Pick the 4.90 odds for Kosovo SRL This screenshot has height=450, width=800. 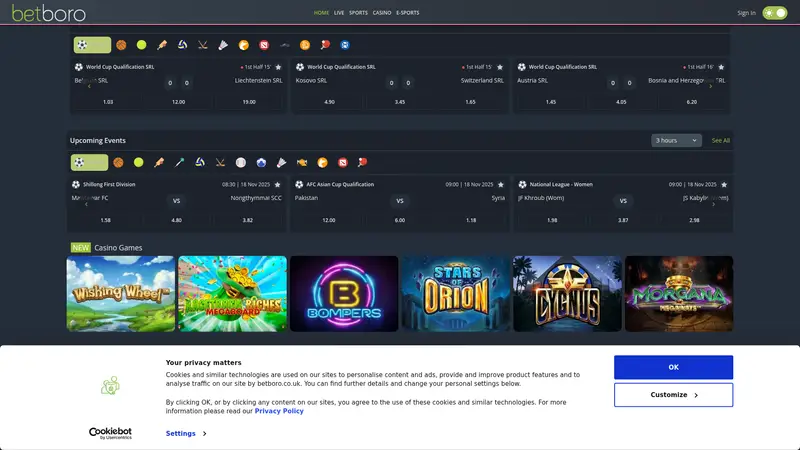[x=329, y=102]
